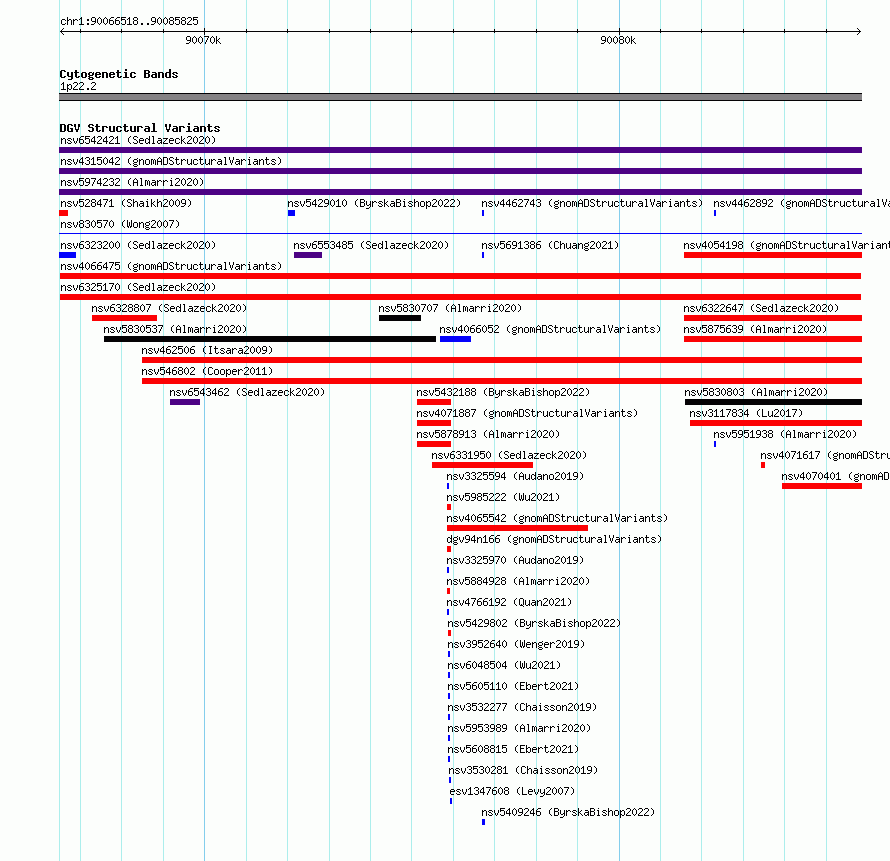The image size is (890, 861).
Task: Open the nsv6328807 (Sedlazeck2020) label
Action: click(169, 308)
